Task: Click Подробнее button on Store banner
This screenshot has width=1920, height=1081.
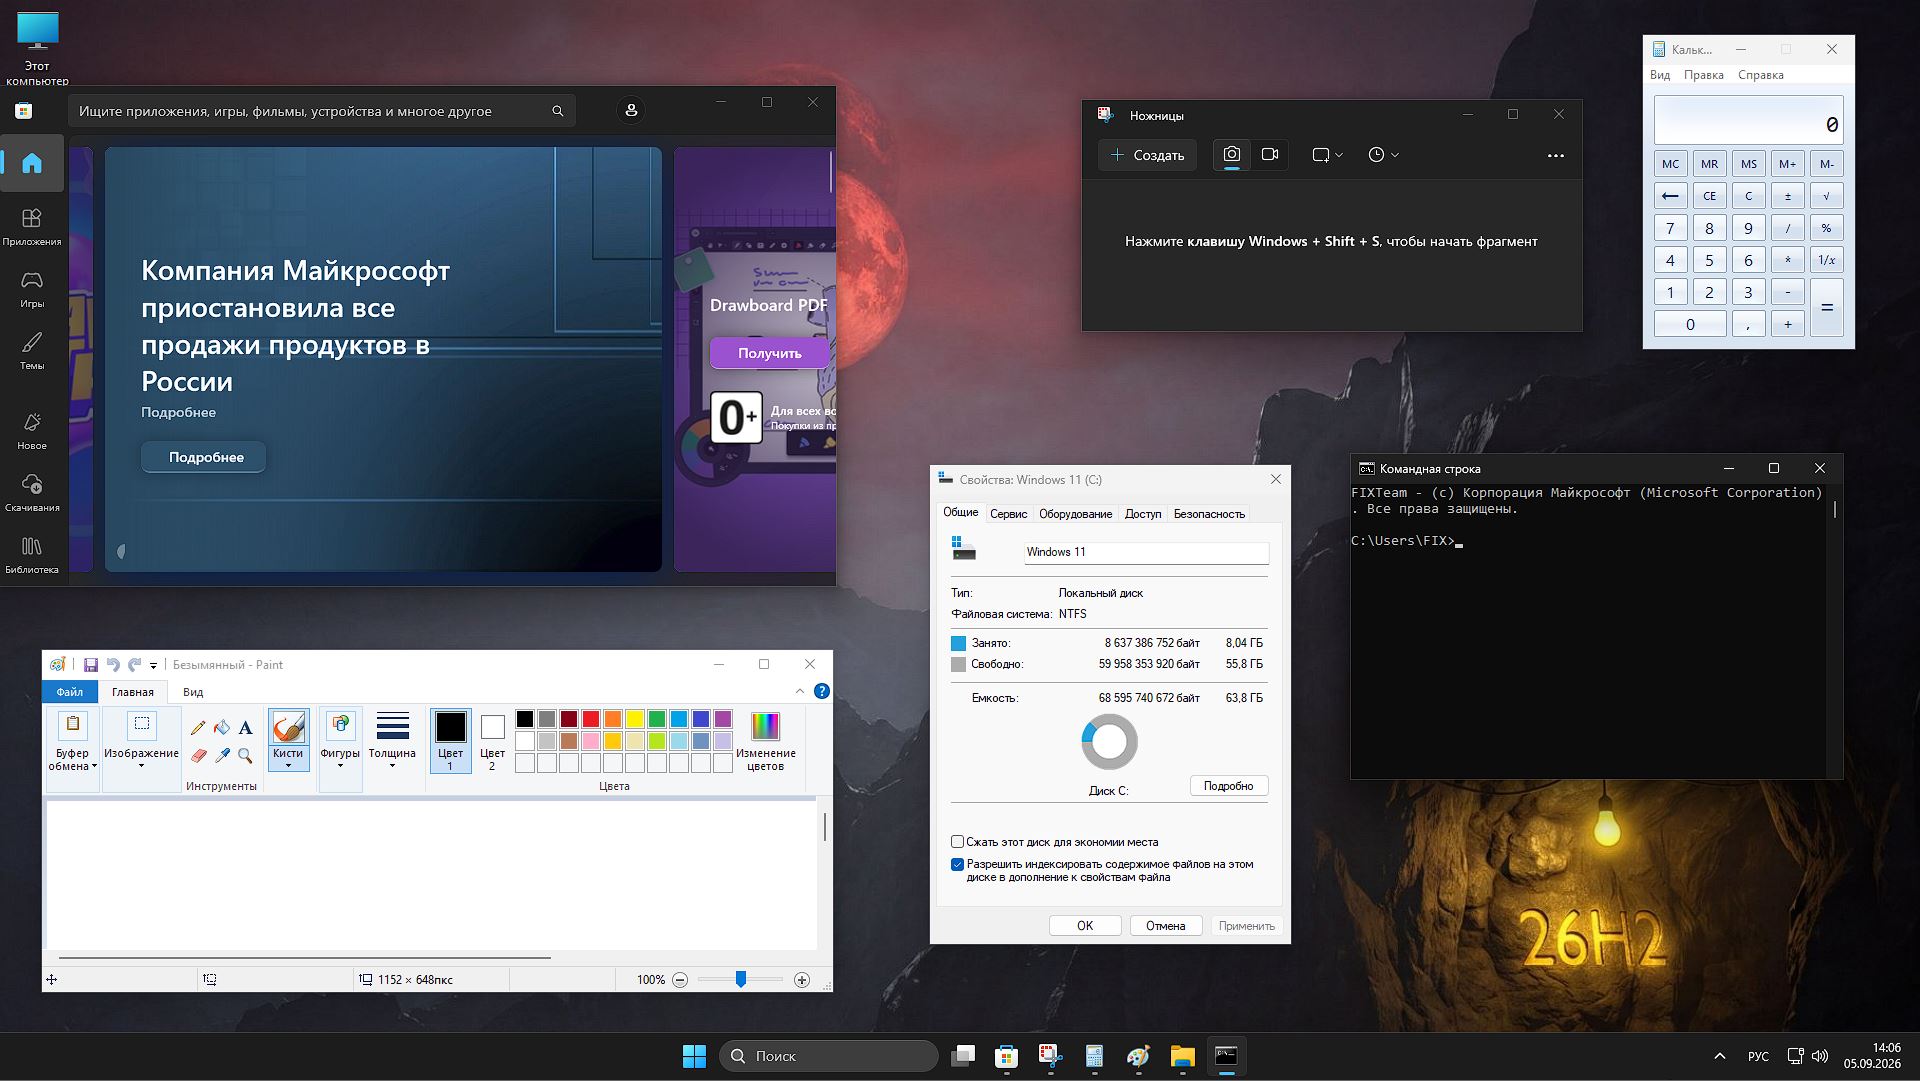Action: click(x=206, y=457)
